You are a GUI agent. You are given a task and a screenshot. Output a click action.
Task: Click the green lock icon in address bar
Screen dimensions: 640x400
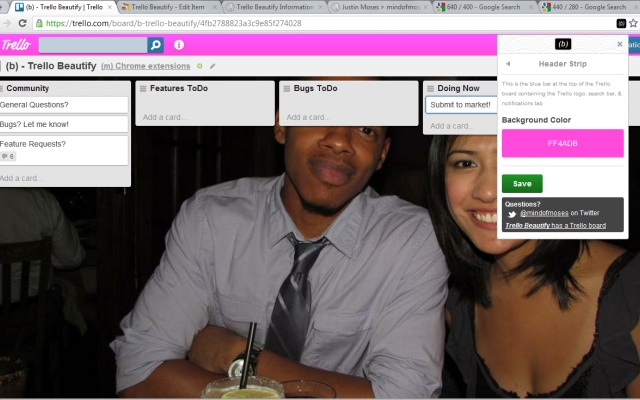(x=39, y=23)
